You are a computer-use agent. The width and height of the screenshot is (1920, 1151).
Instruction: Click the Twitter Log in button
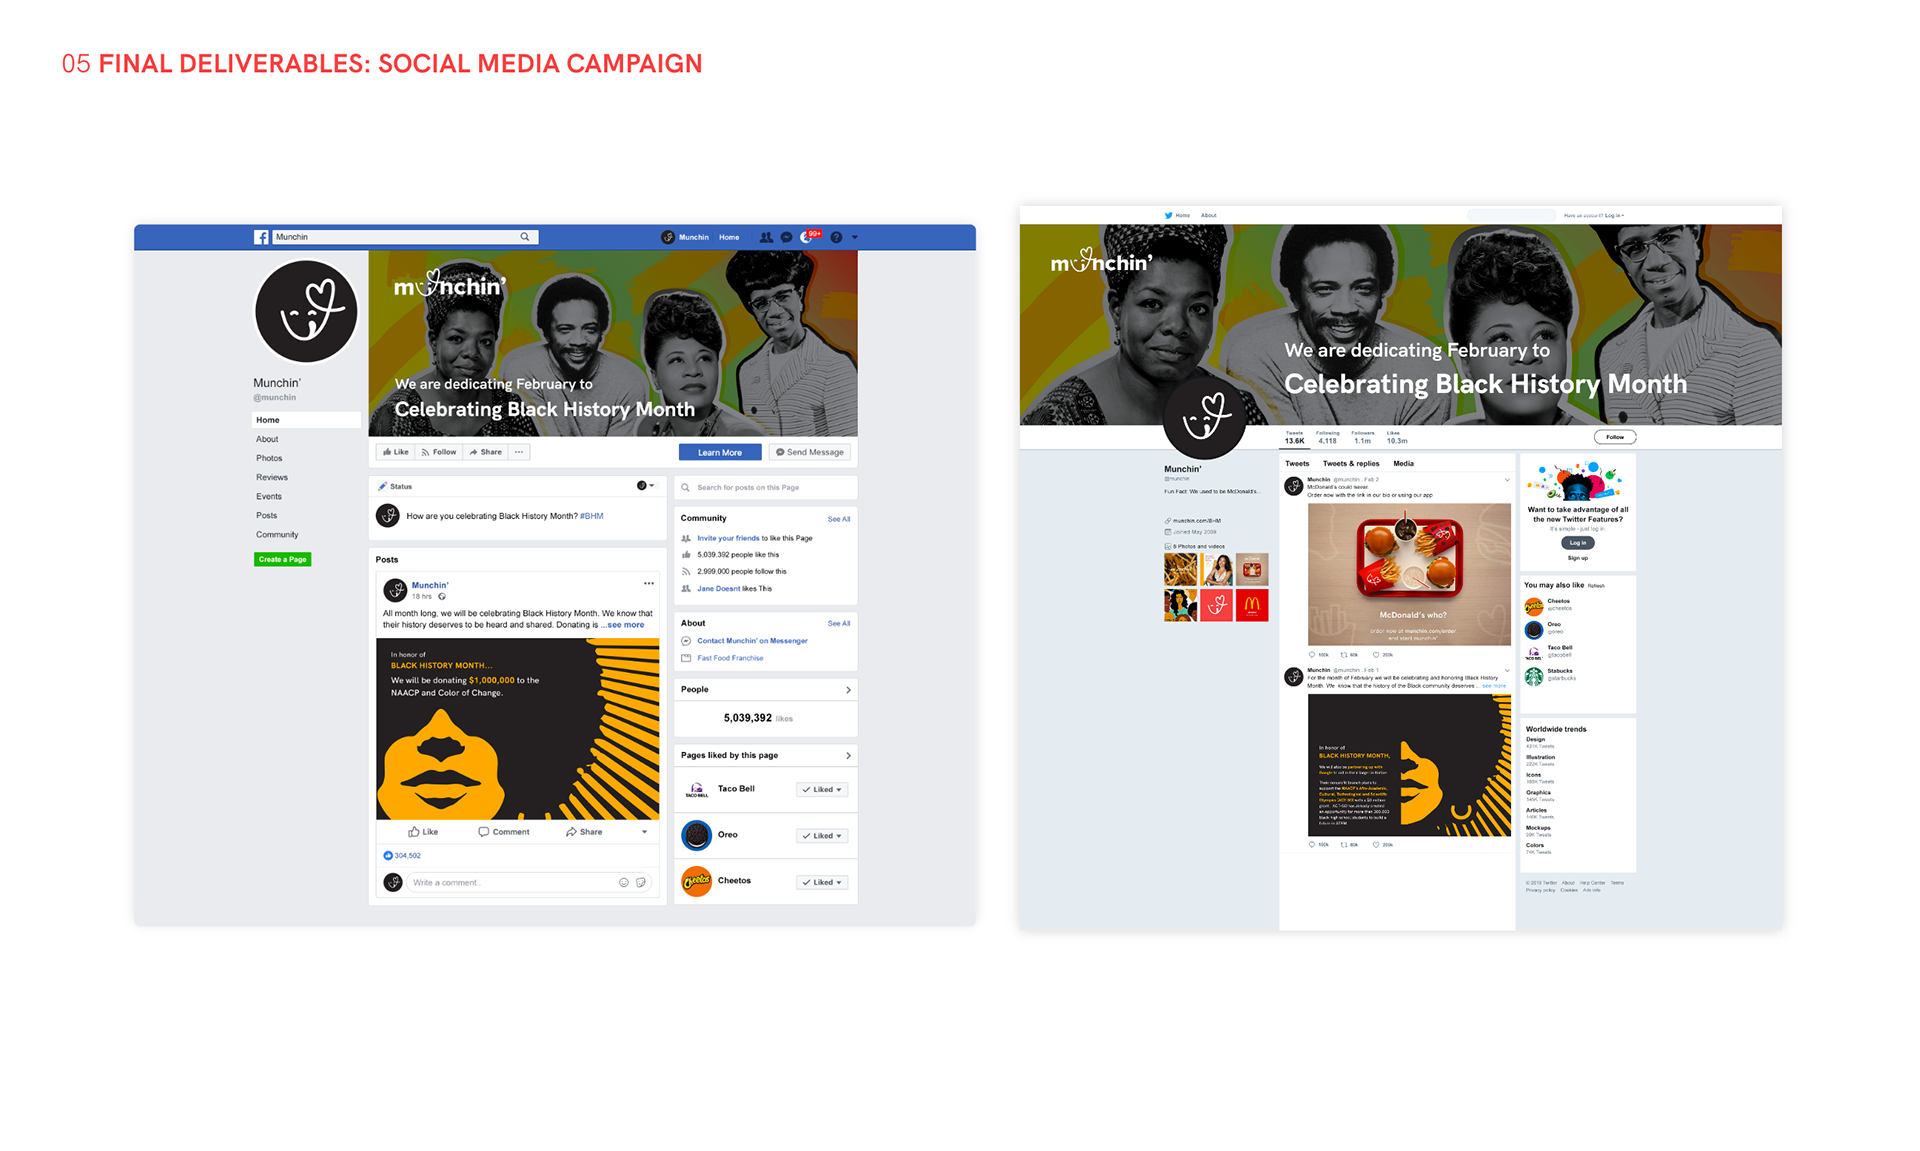click(x=1577, y=543)
